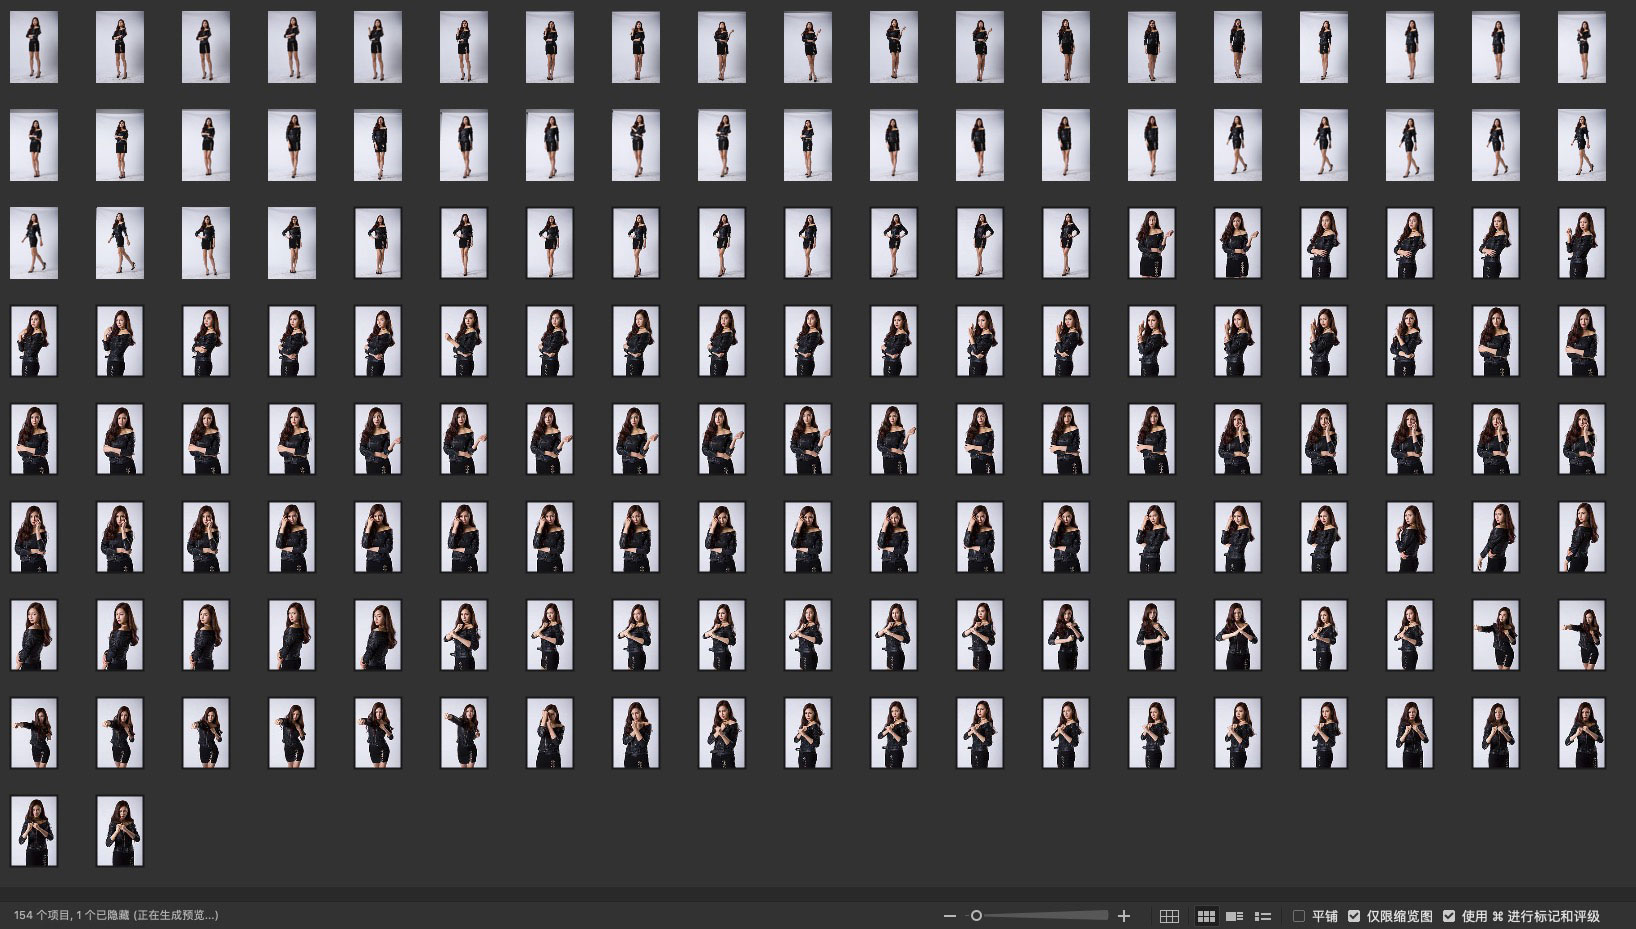Switch to the details view icon
Viewport: 1636px width, 929px height.
[1235, 916]
